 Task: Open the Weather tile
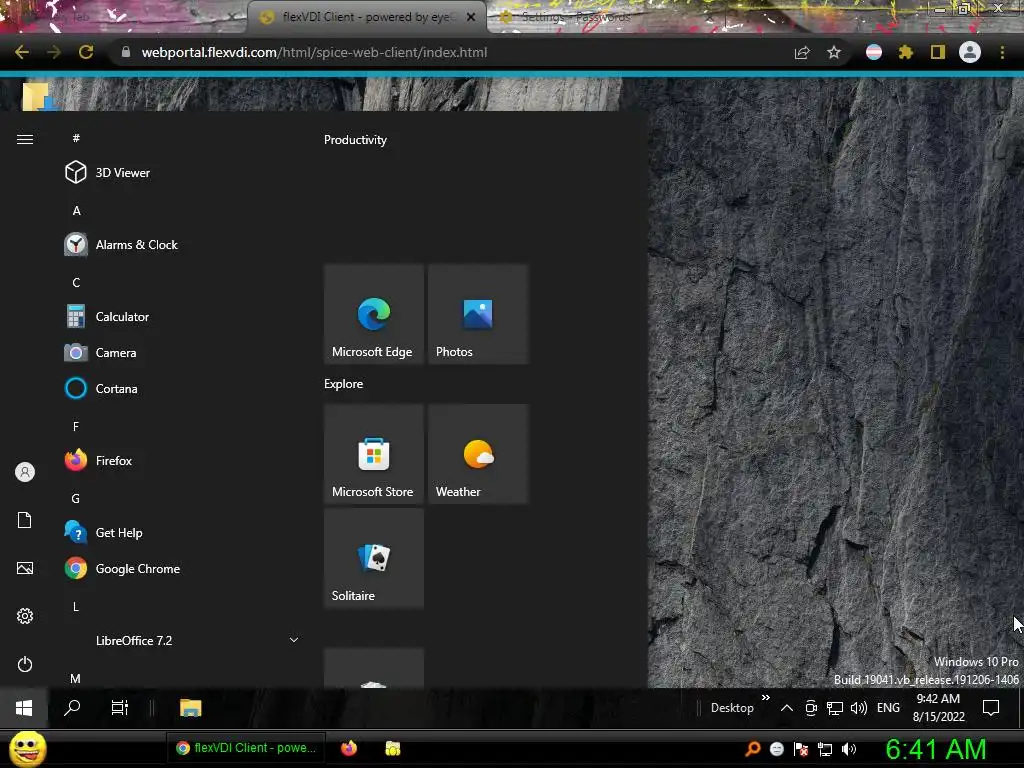(478, 454)
